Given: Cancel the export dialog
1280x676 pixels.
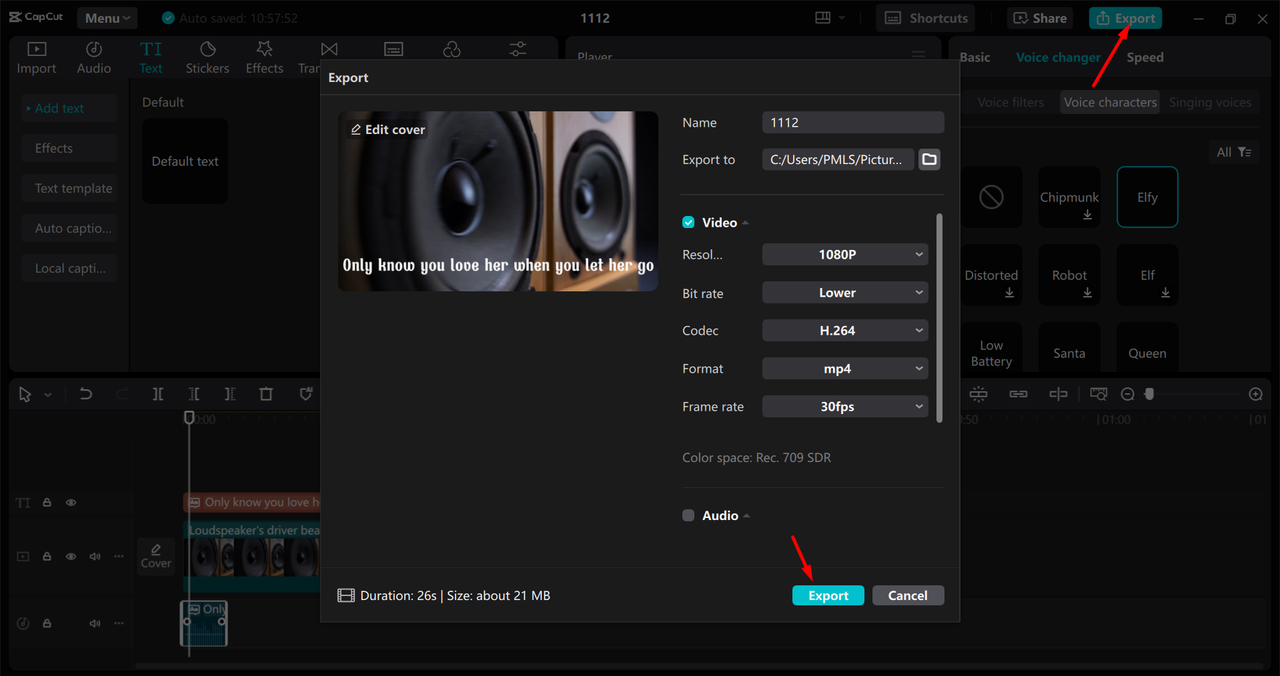Looking at the screenshot, I should [908, 595].
